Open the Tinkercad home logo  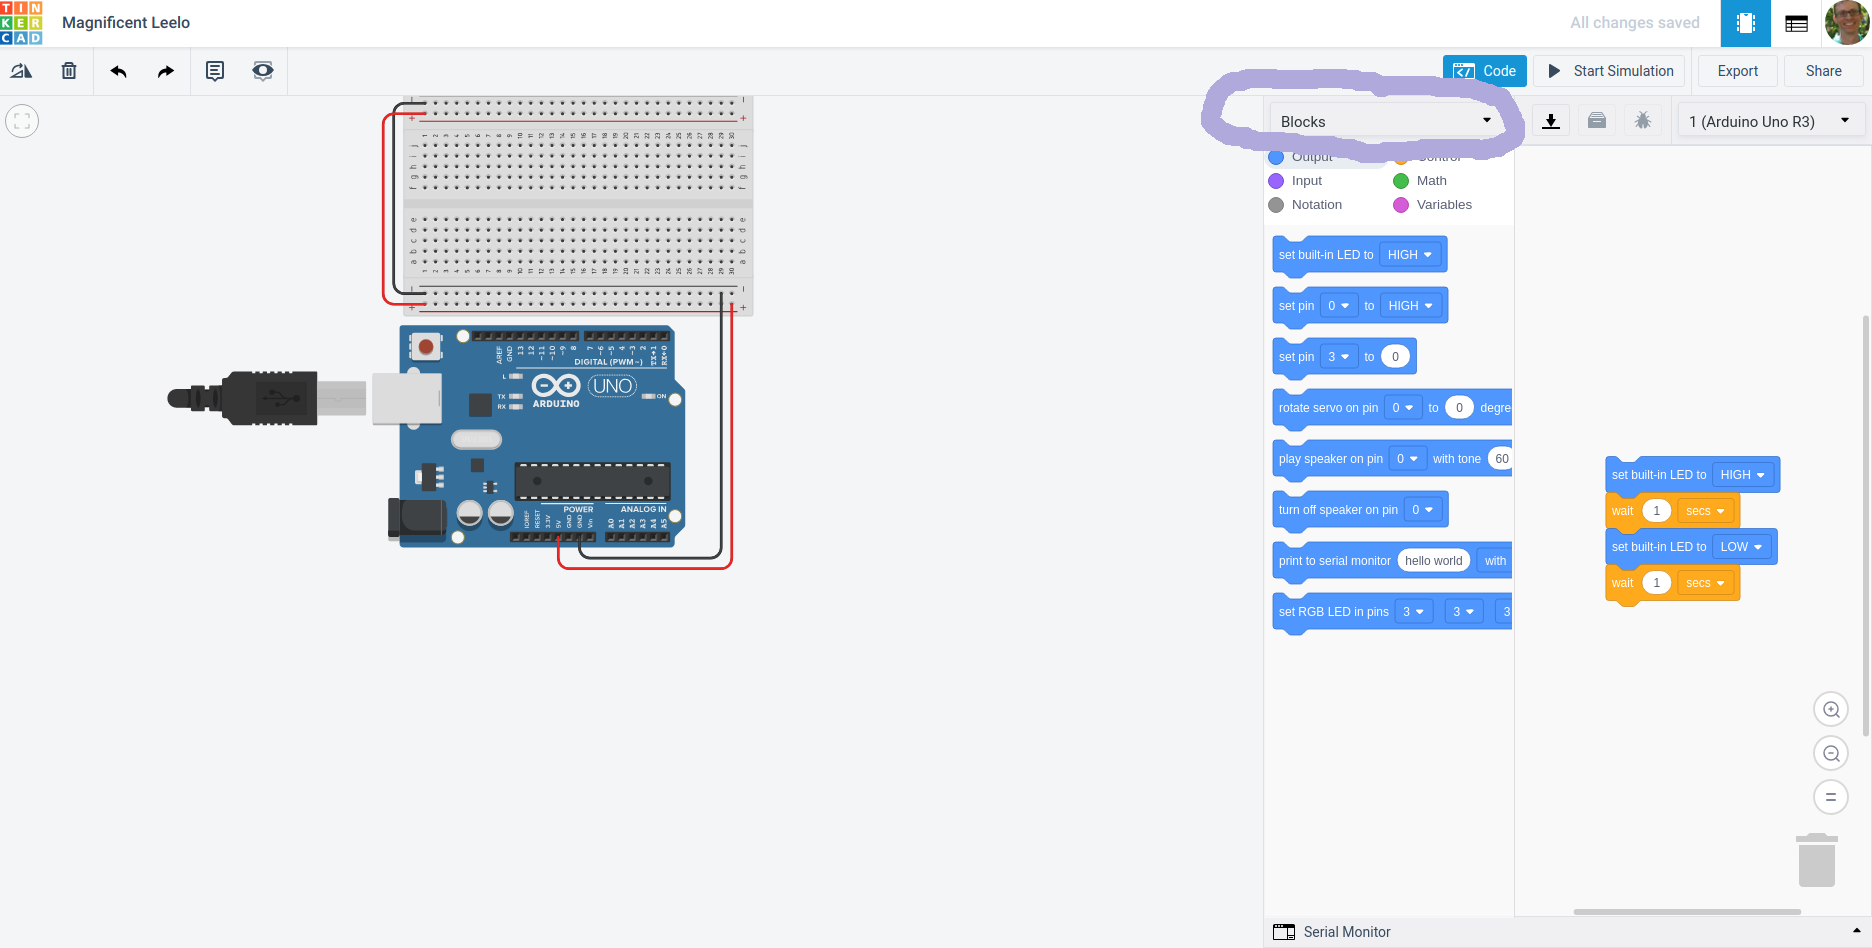click(x=22, y=23)
